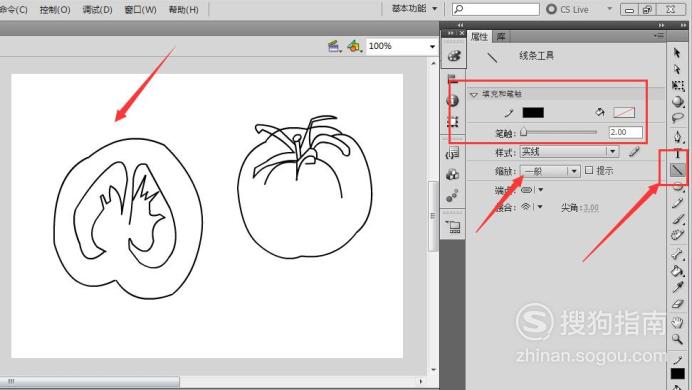Open the 控制(O) menu
This screenshot has width=692, height=390.
pos(55,9)
